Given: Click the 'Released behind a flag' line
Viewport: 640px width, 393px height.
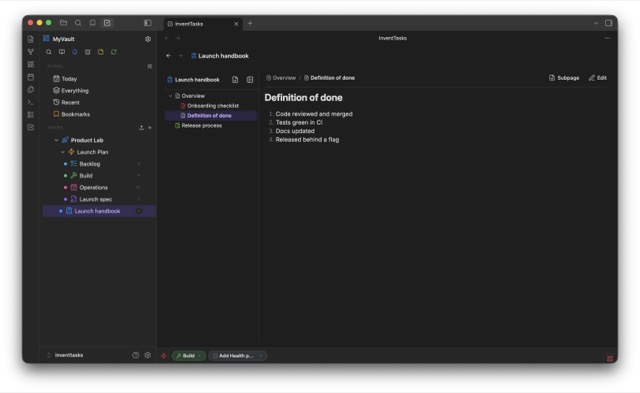Looking at the screenshot, I should (307, 140).
